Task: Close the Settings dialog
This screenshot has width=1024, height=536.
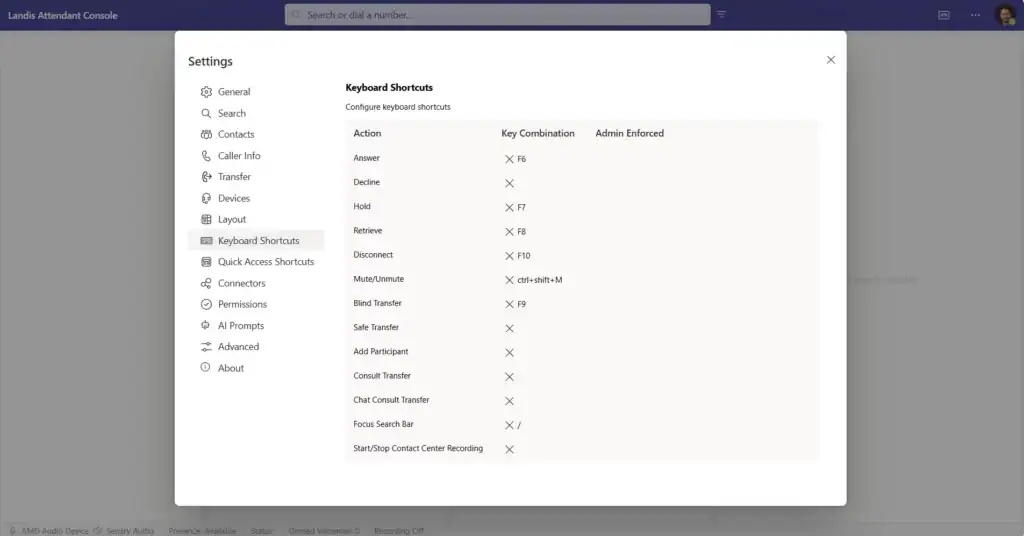Action: [x=831, y=60]
